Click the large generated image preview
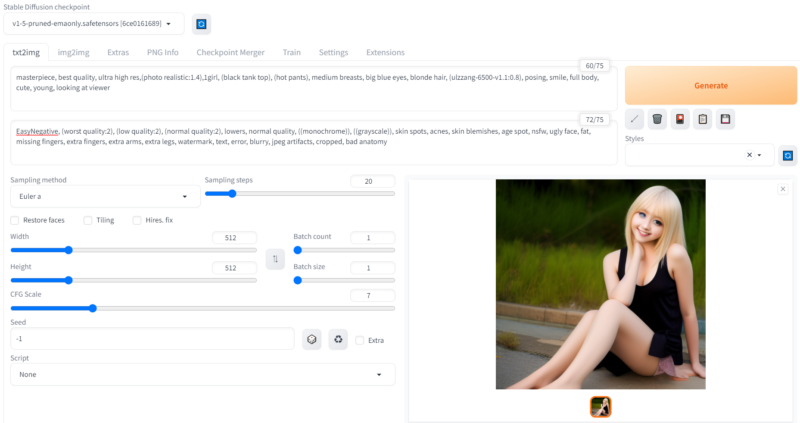 tap(601, 284)
